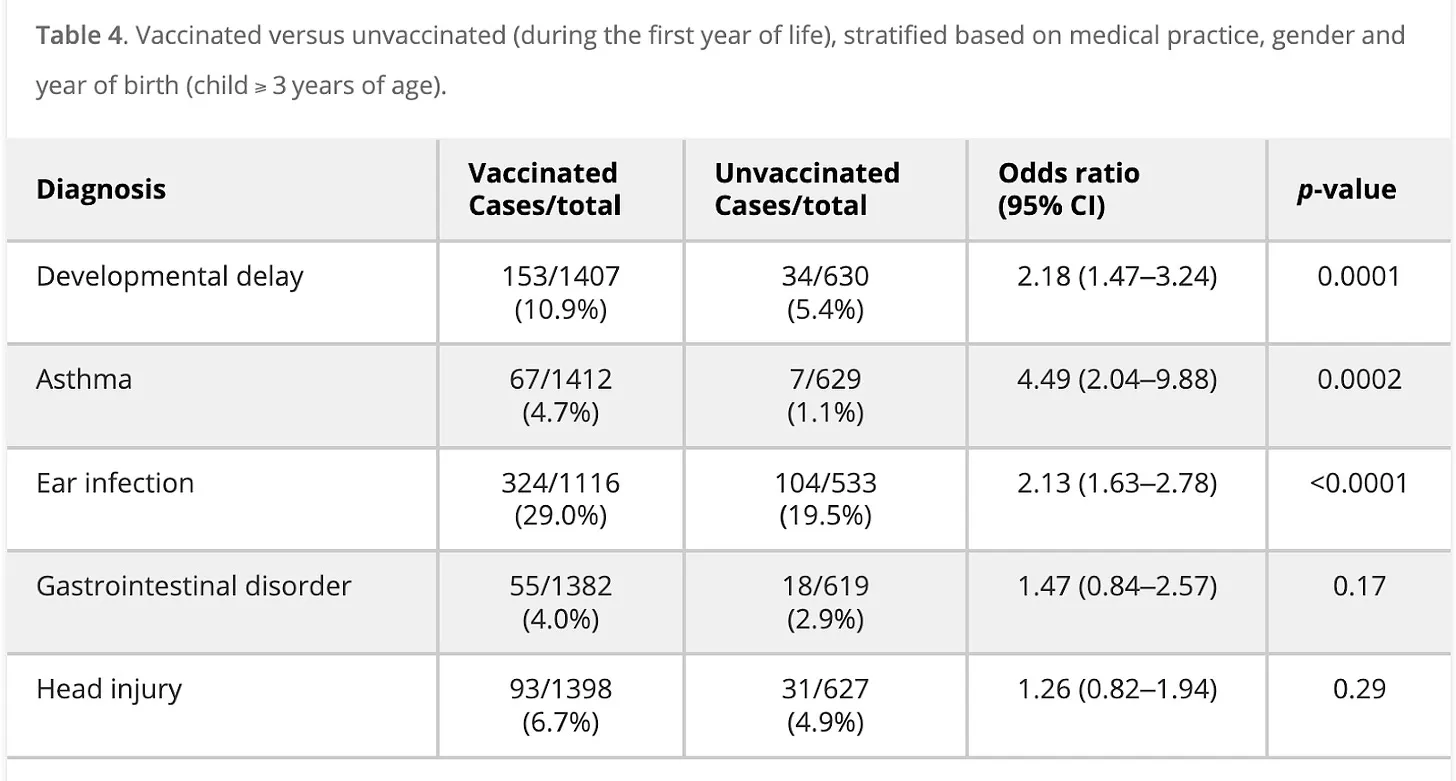Click the 0.29 p-value cell
Image resolution: width=1456 pixels, height=781 pixels.
(1359, 689)
